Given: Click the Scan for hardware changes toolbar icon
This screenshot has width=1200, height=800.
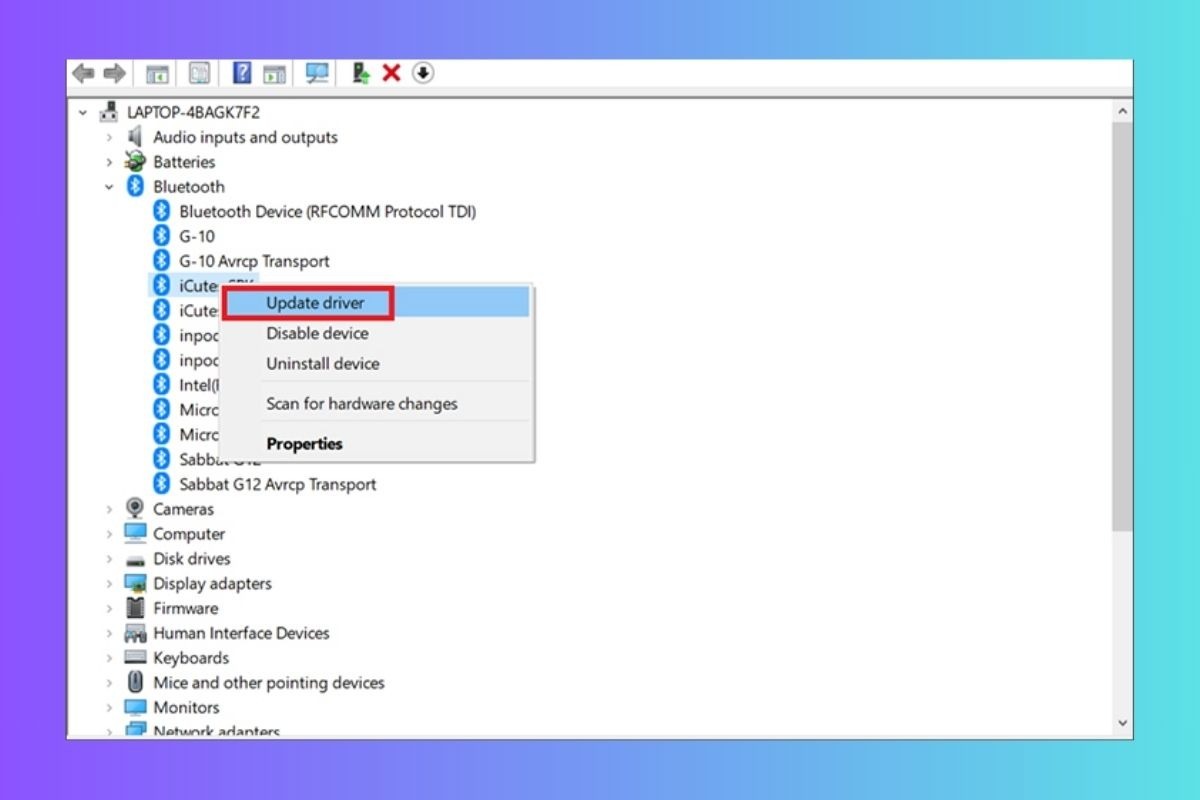Looking at the screenshot, I should tap(317, 72).
